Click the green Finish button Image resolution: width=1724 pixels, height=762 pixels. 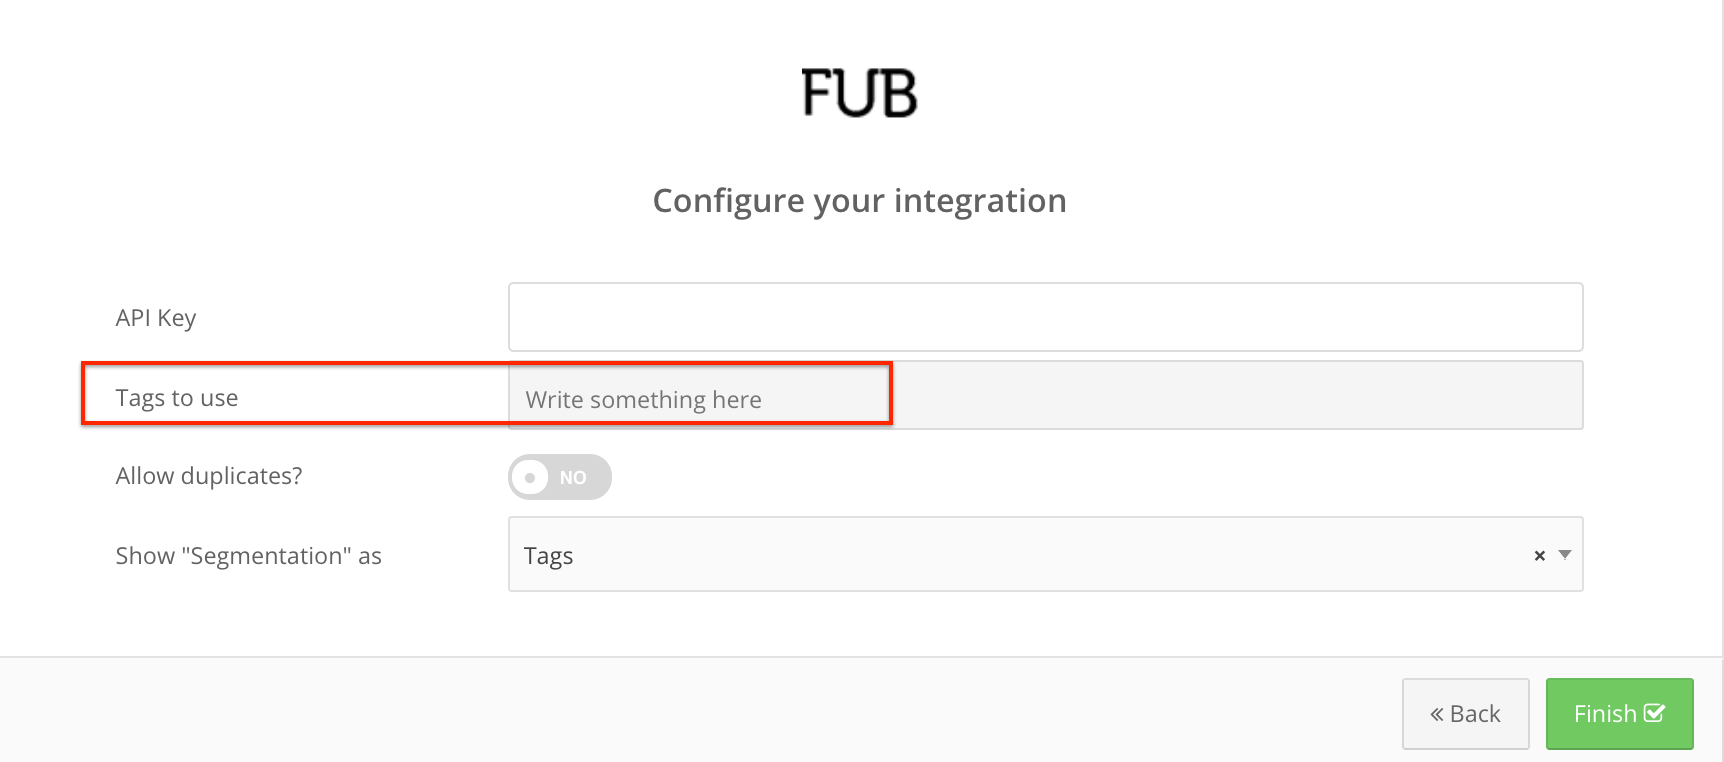coord(1619,714)
